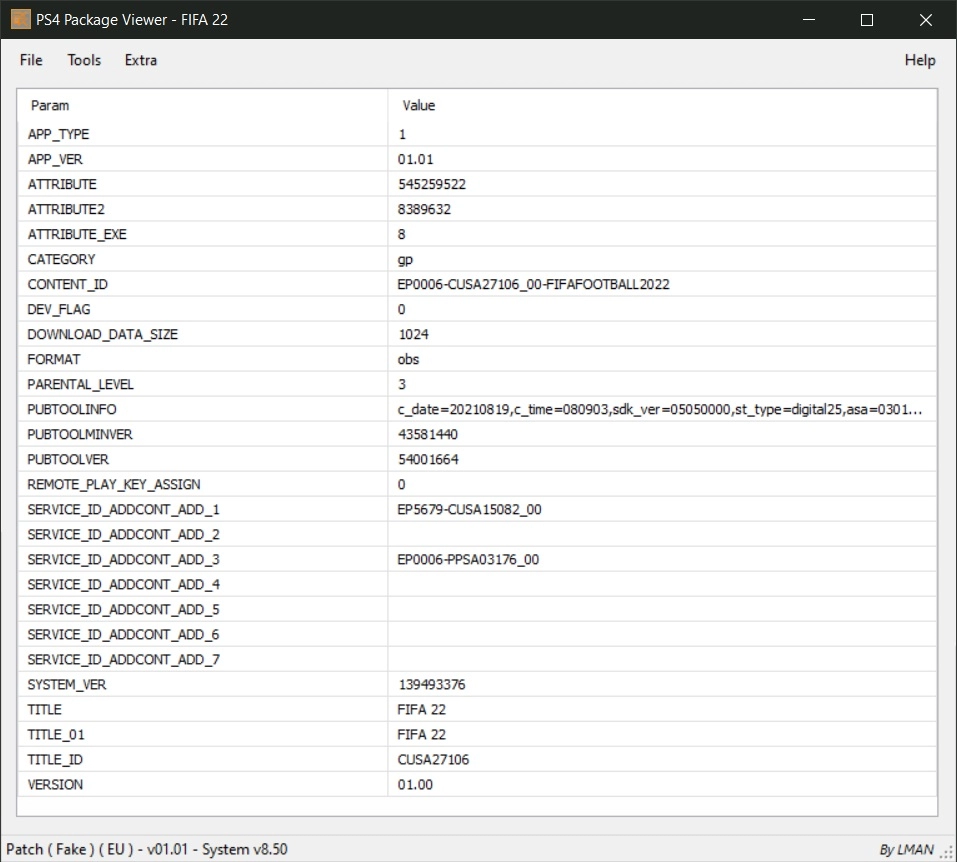Image resolution: width=957 pixels, height=862 pixels.
Task: Select the PUBTOOLINFO value cell
Action: pos(659,409)
